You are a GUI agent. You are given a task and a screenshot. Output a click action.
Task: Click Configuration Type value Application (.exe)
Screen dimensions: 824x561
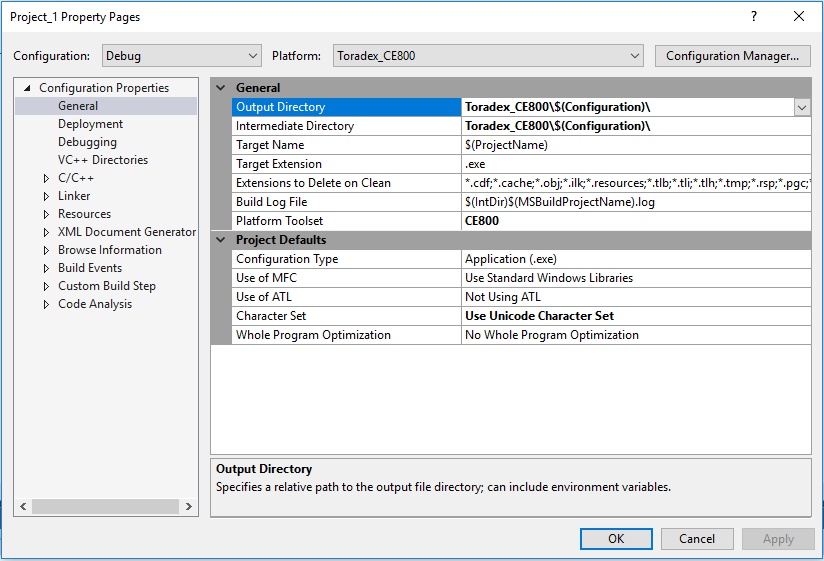click(x=511, y=259)
